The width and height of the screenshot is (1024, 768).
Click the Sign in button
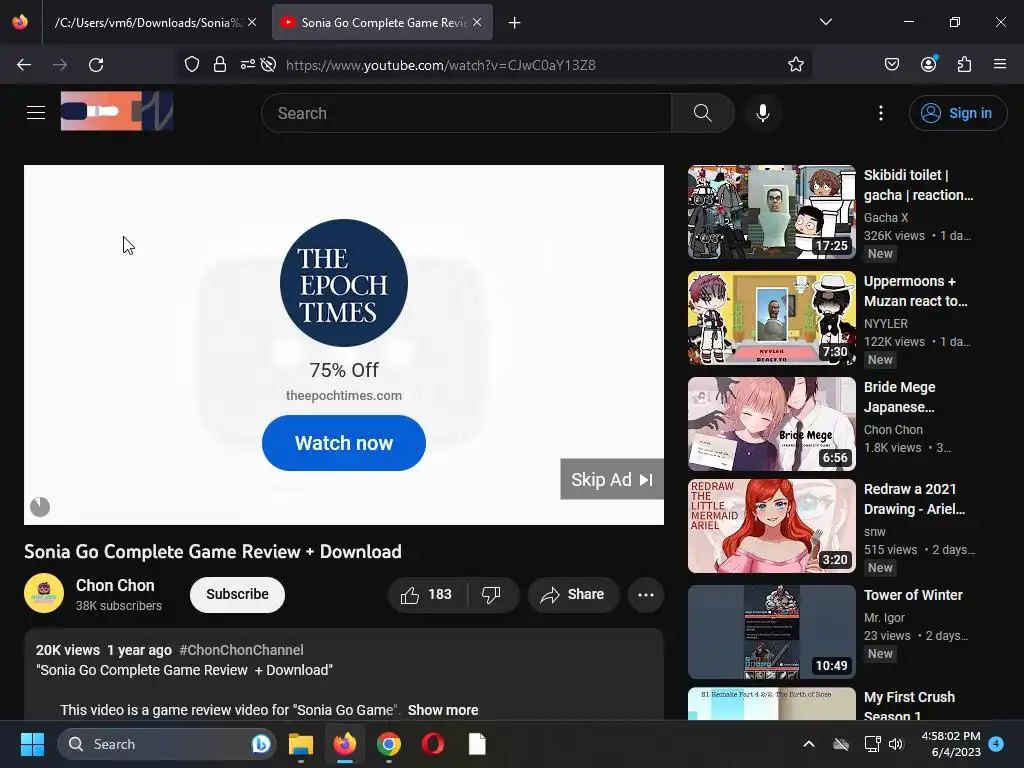pos(957,113)
